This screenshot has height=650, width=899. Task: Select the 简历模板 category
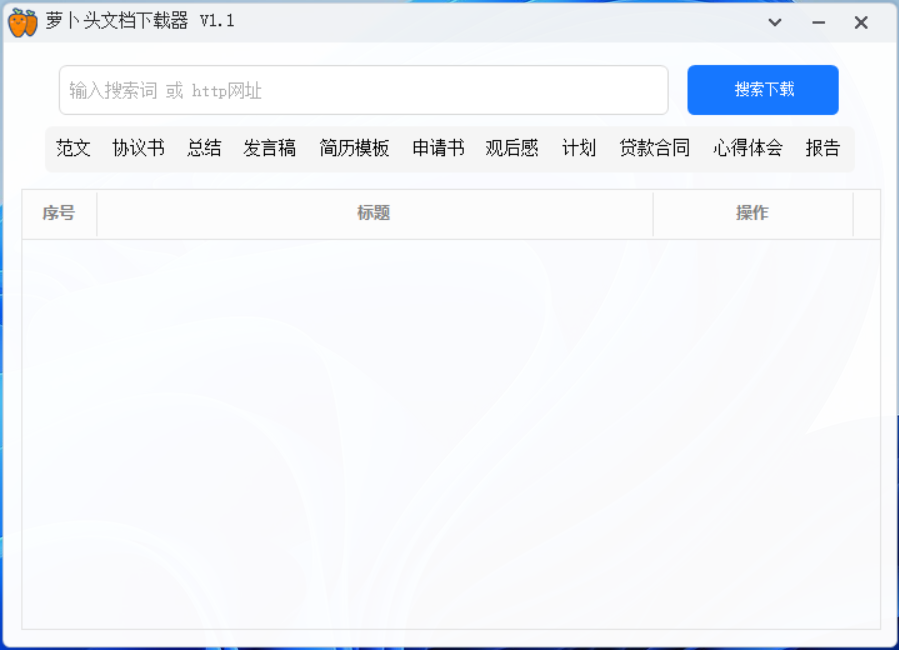(x=353, y=147)
